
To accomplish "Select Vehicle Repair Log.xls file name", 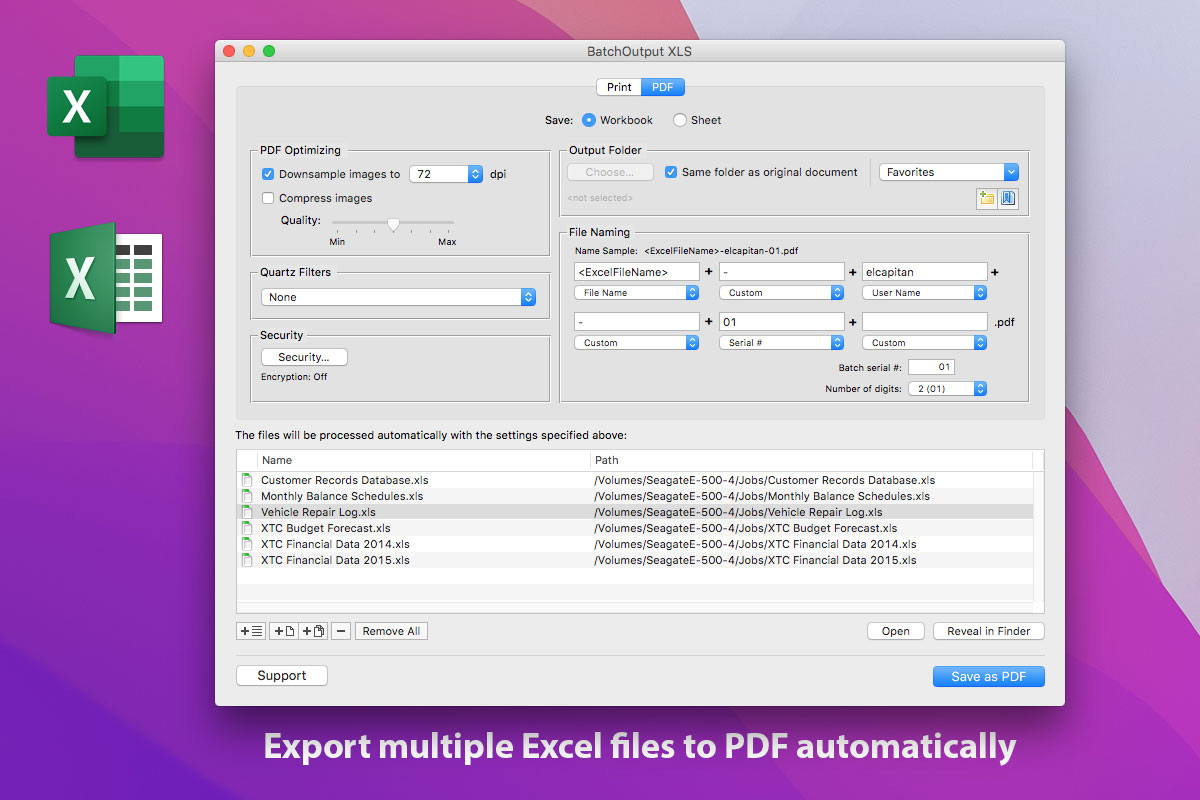I will (x=318, y=512).
